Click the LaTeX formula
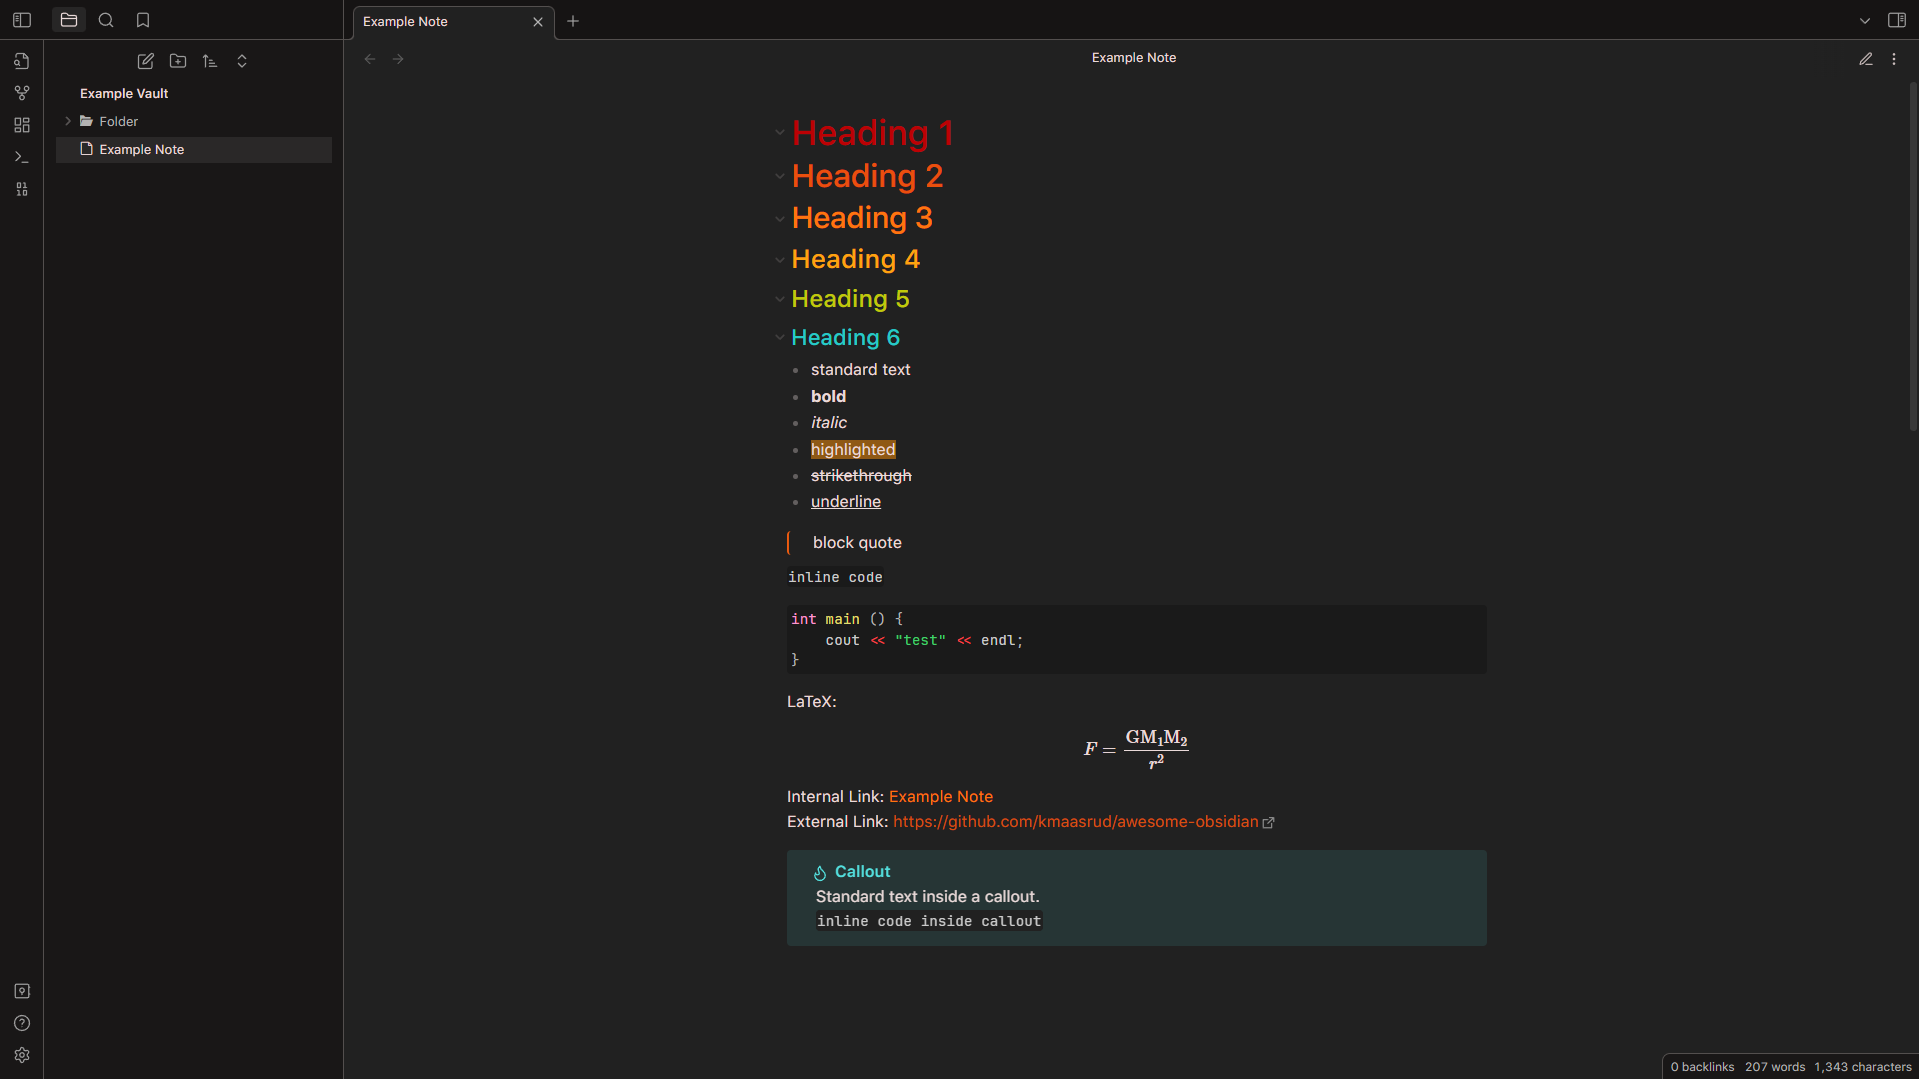Image resolution: width=1919 pixels, height=1079 pixels. coord(1136,749)
